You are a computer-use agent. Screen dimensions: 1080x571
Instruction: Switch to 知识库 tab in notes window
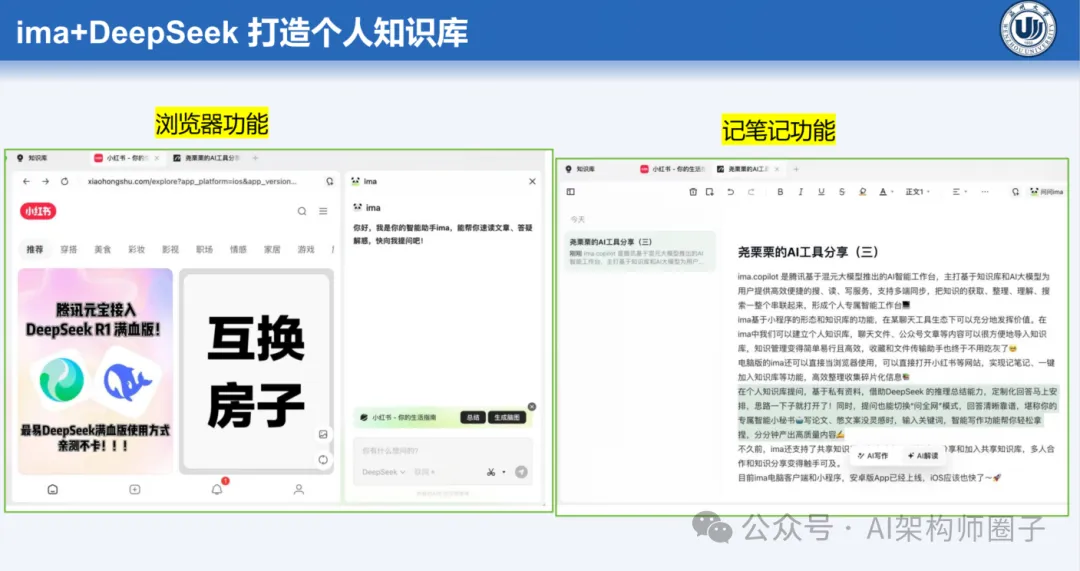pos(581,169)
